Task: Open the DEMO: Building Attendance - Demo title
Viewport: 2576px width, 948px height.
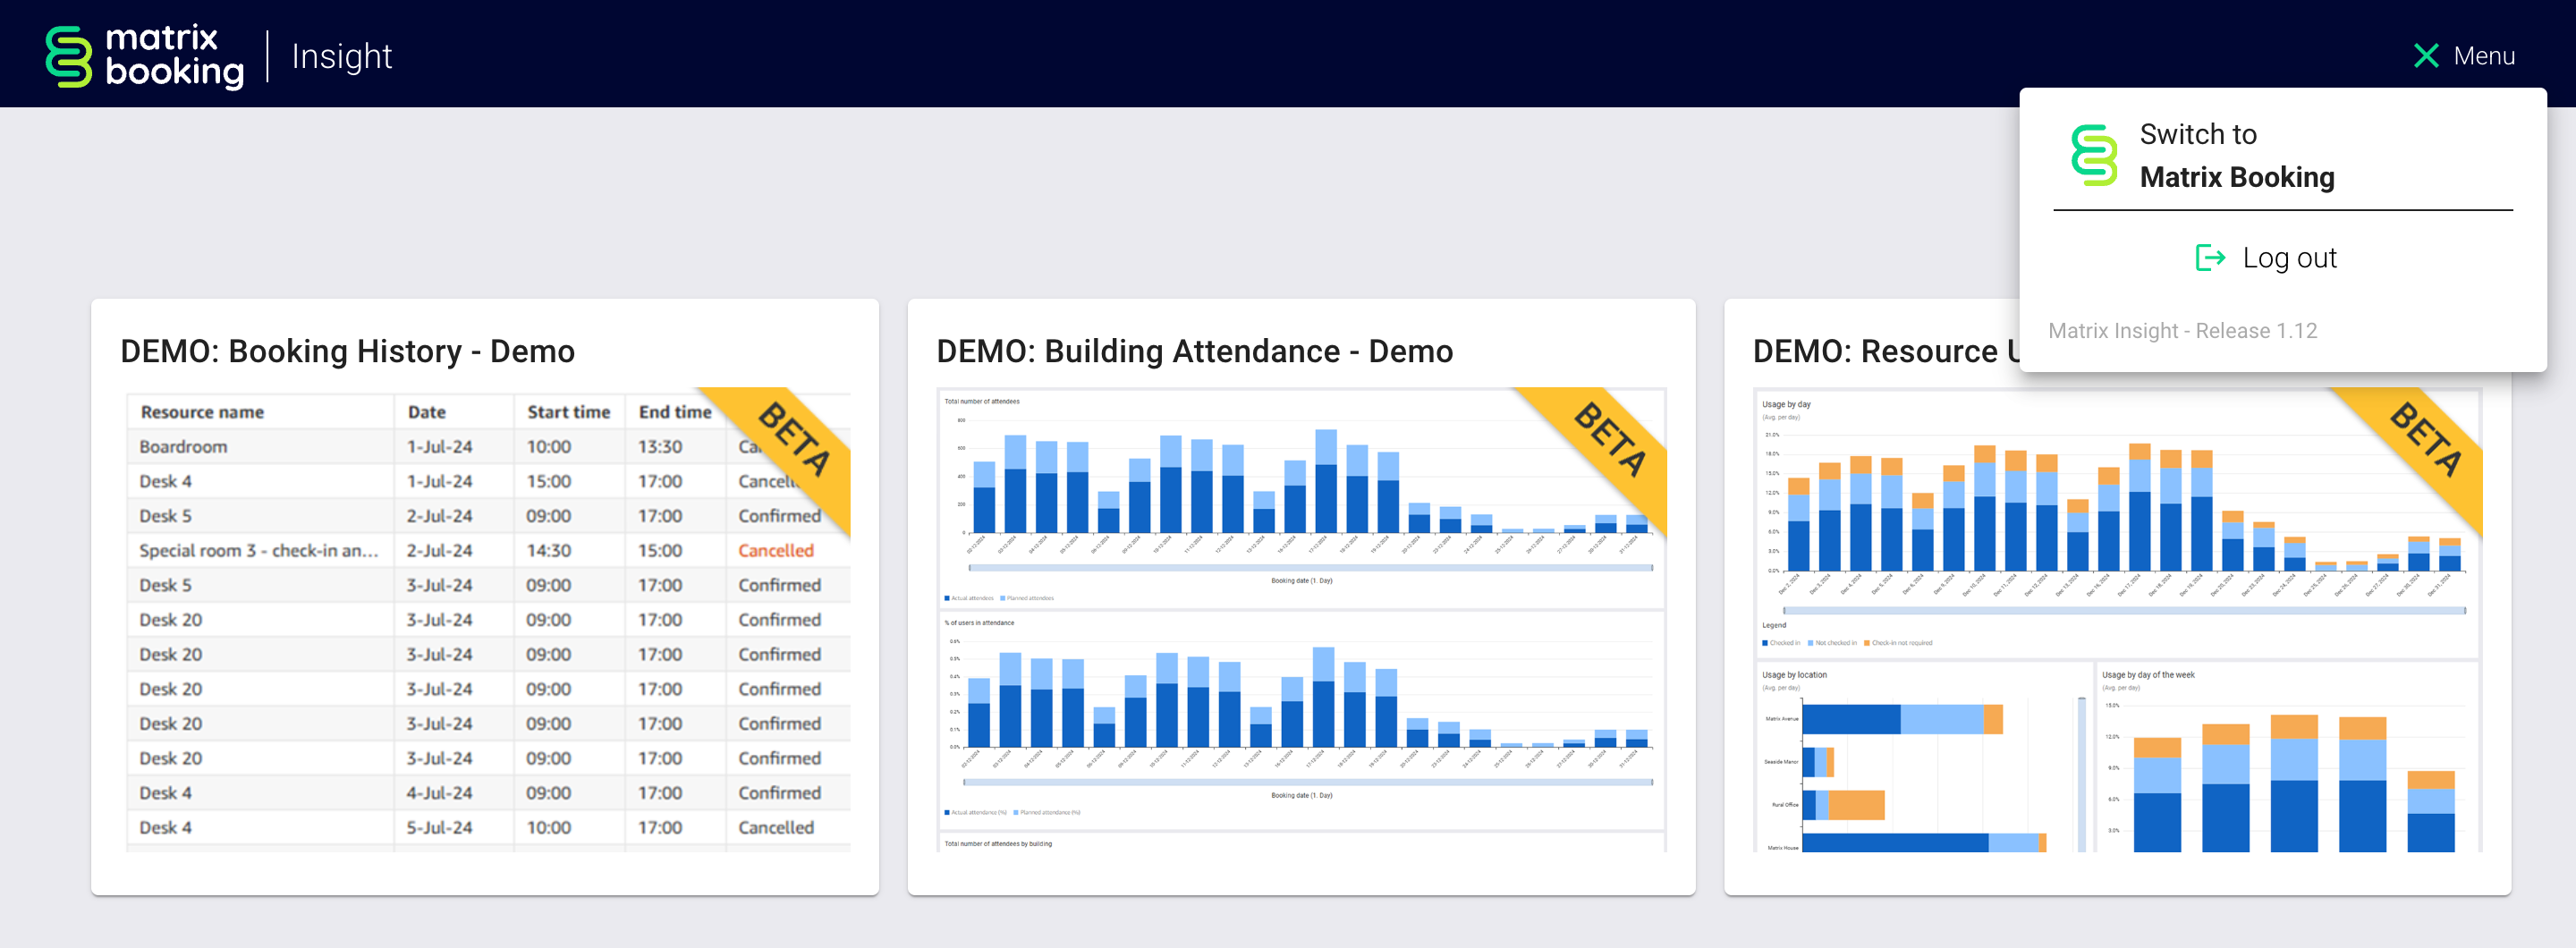Action: point(1194,351)
